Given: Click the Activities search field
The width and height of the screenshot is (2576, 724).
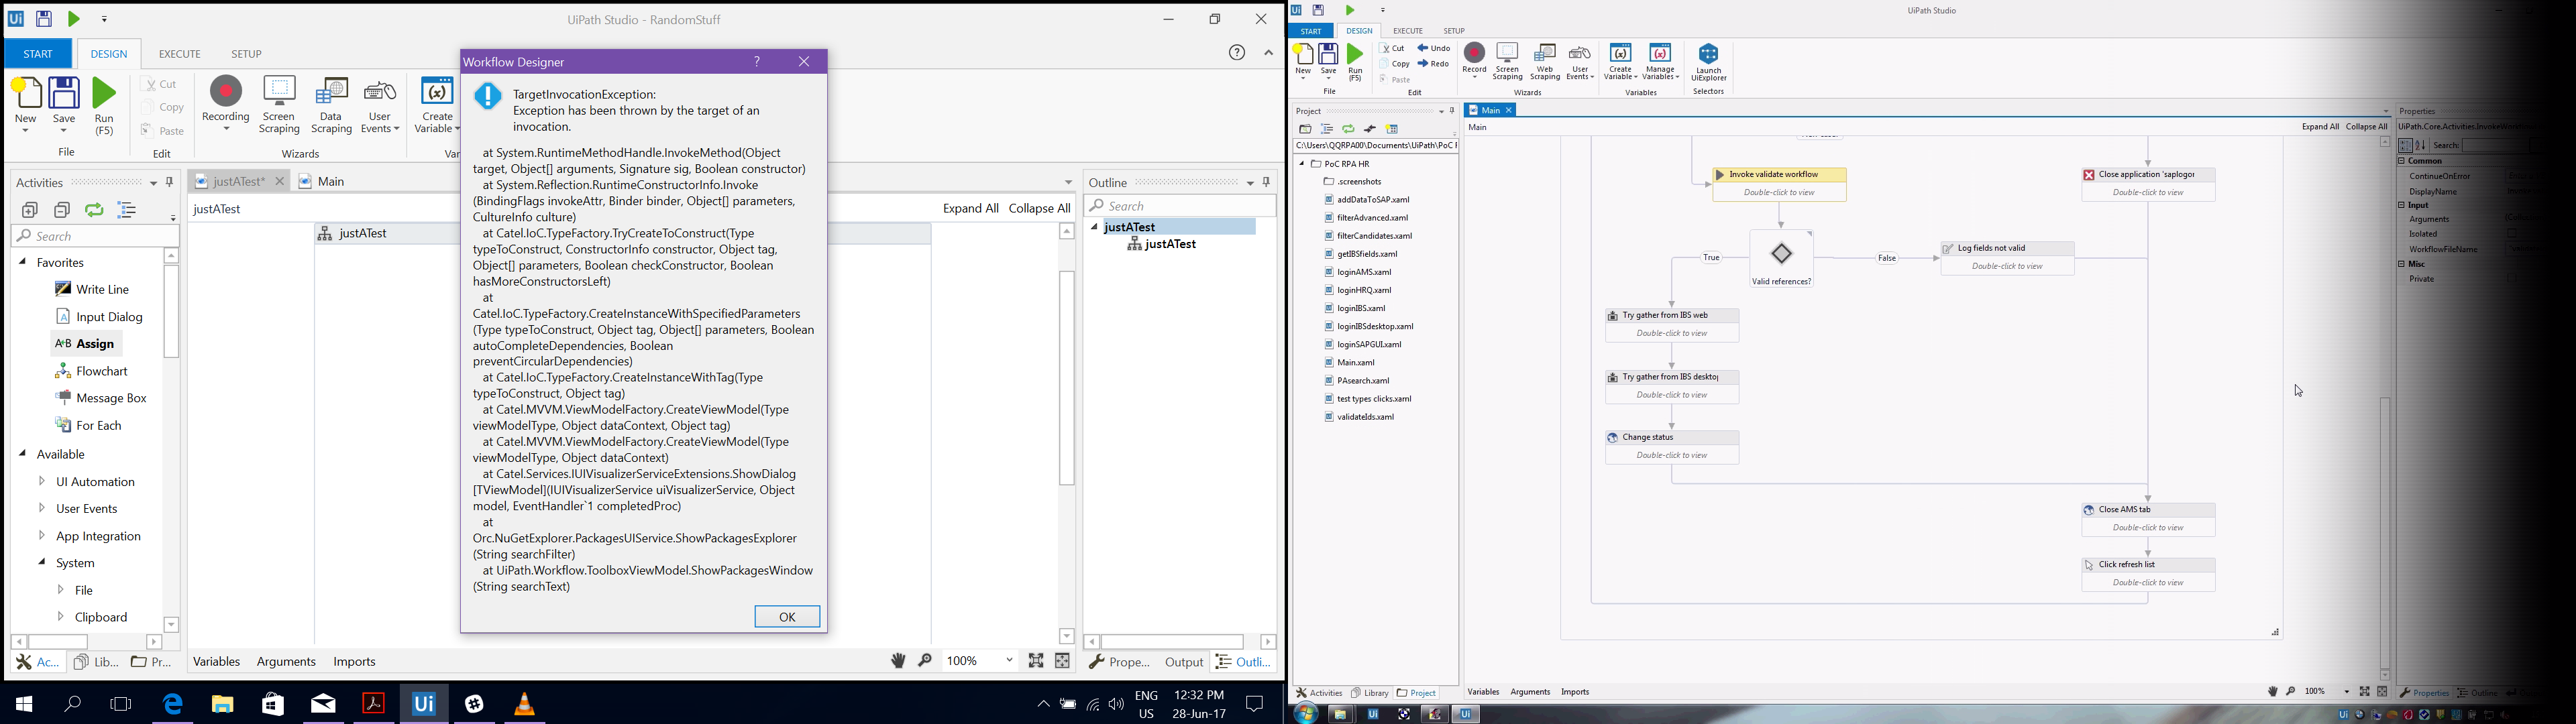Looking at the screenshot, I should coord(95,236).
